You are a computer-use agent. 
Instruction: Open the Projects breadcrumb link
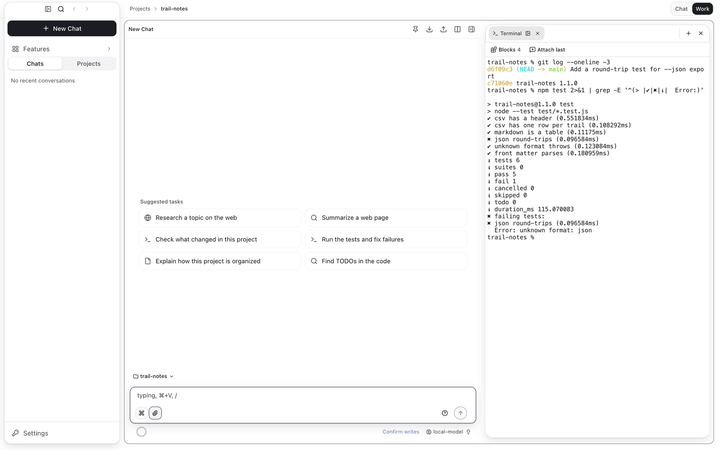click(x=140, y=9)
